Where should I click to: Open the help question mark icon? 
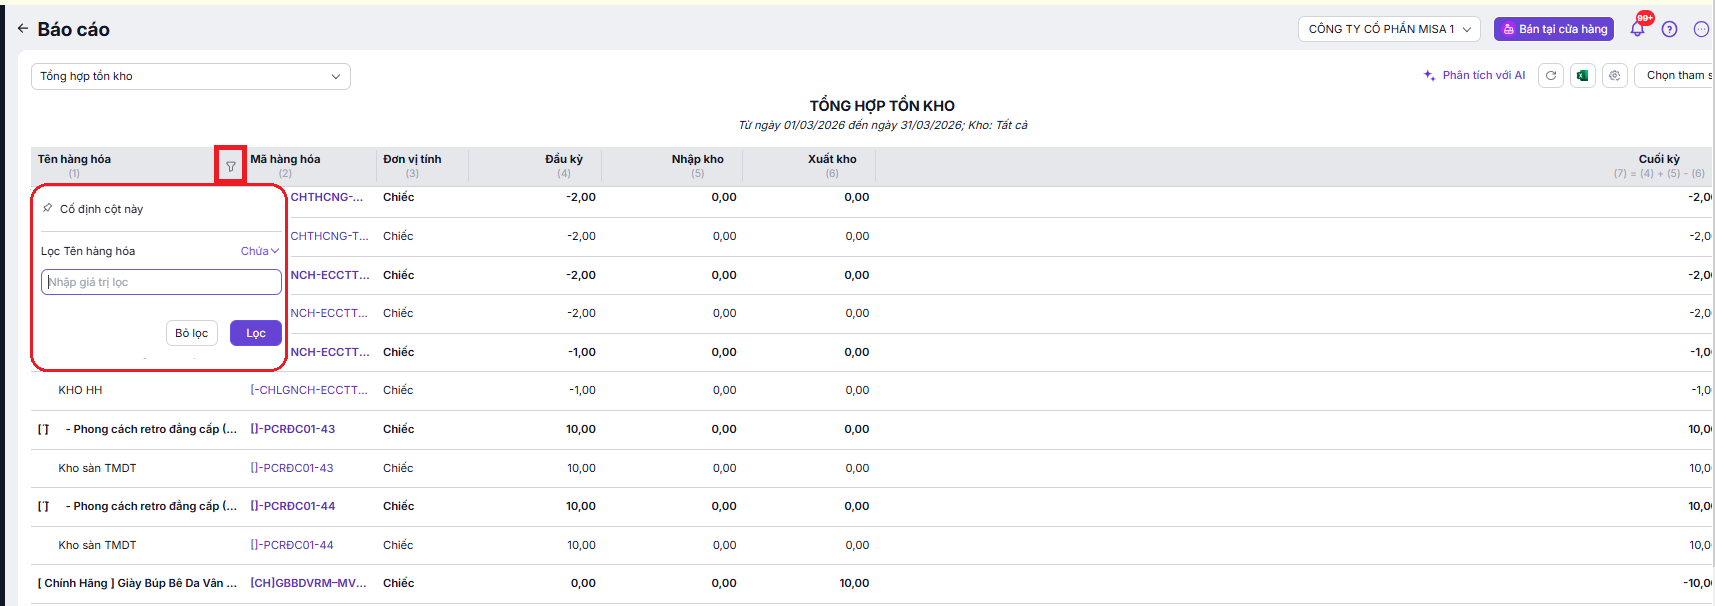click(1669, 29)
